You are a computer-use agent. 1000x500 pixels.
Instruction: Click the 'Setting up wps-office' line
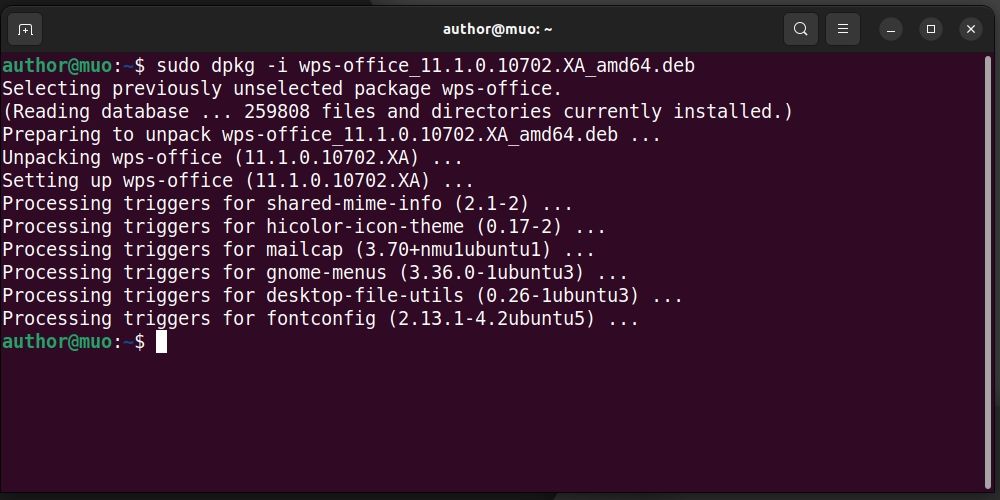[x=237, y=181]
